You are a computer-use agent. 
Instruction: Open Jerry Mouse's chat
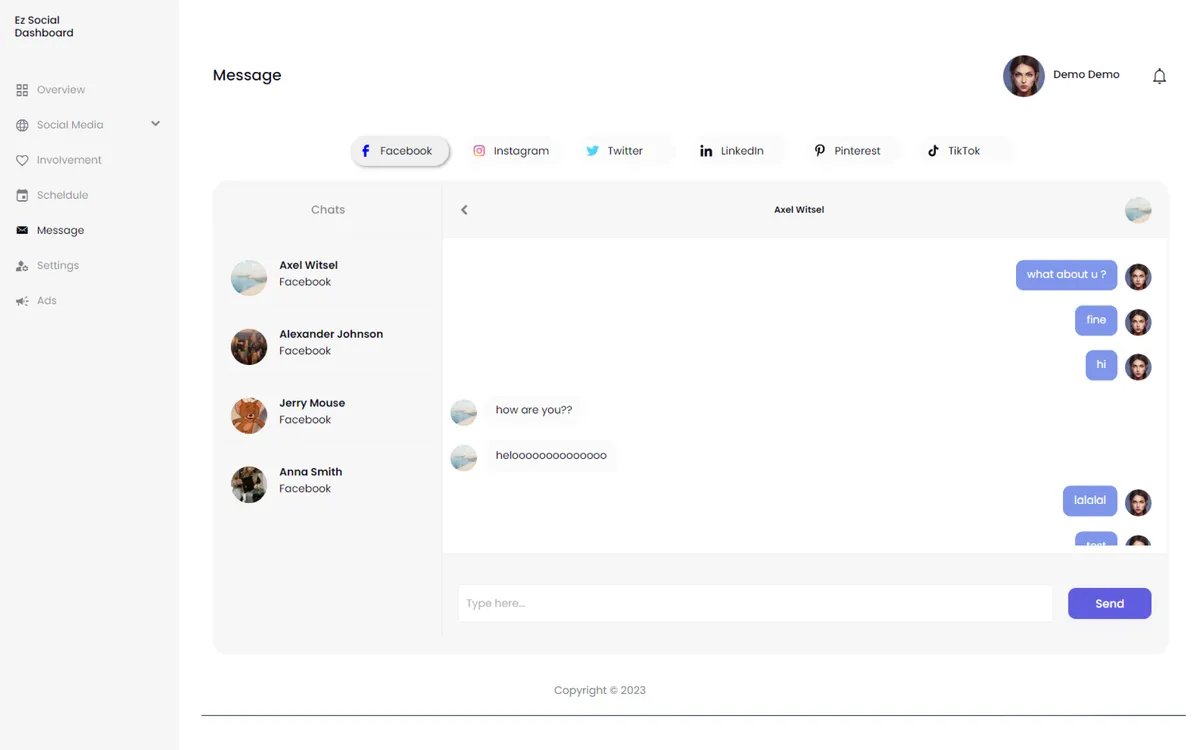click(x=328, y=415)
